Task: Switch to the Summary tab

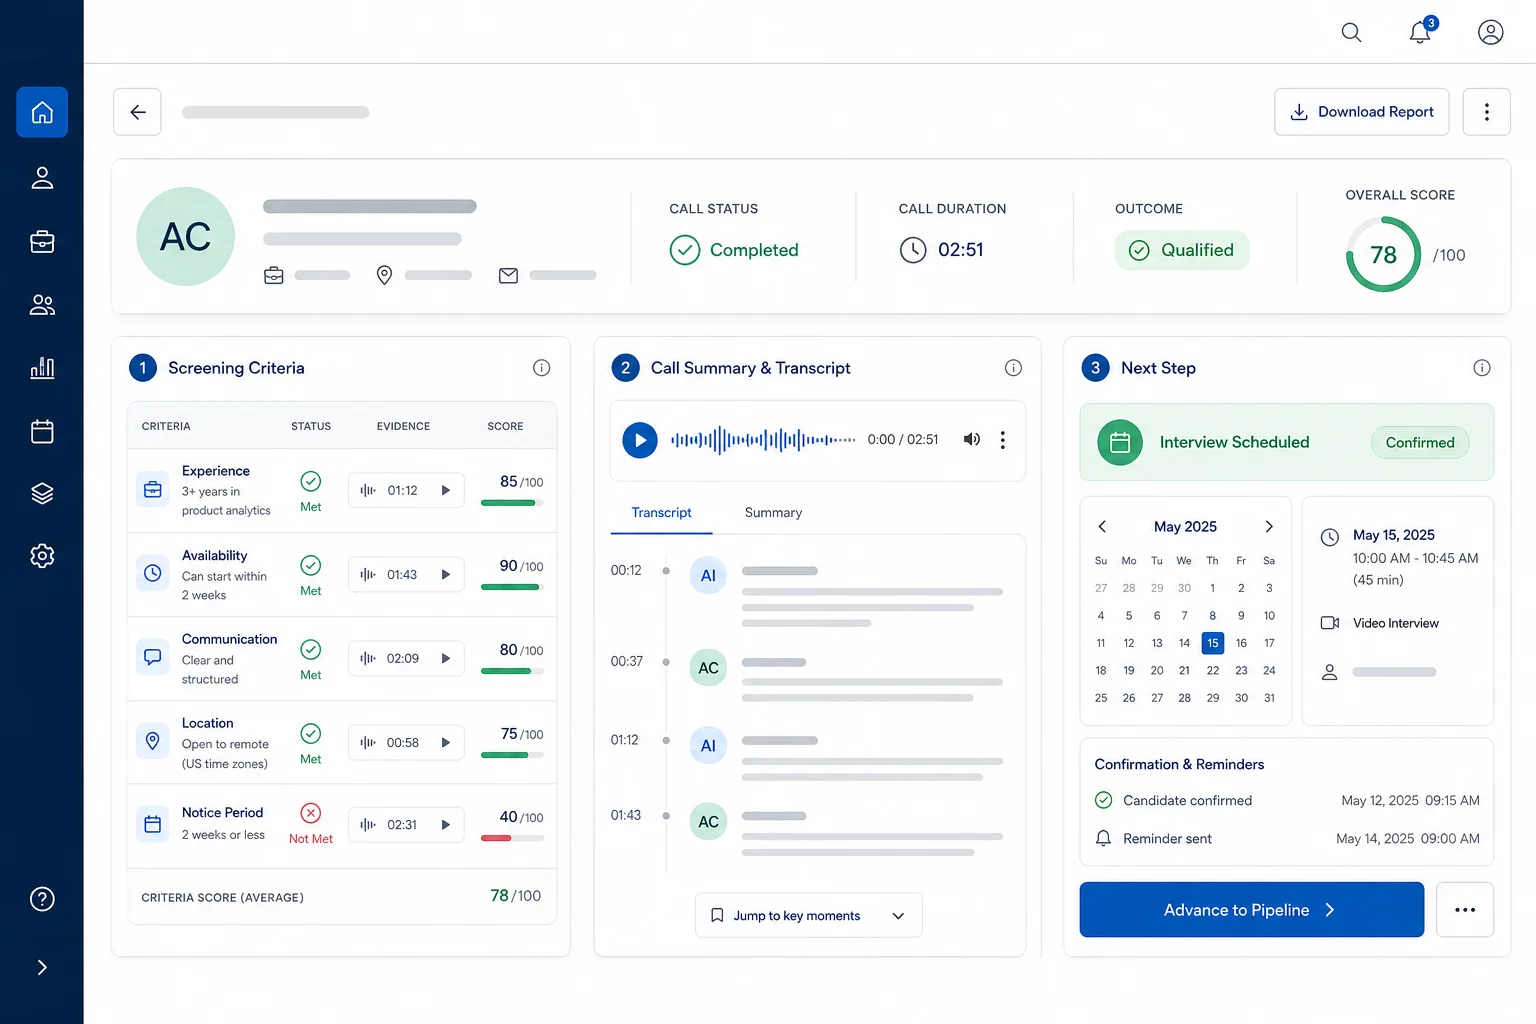Action: [773, 513]
